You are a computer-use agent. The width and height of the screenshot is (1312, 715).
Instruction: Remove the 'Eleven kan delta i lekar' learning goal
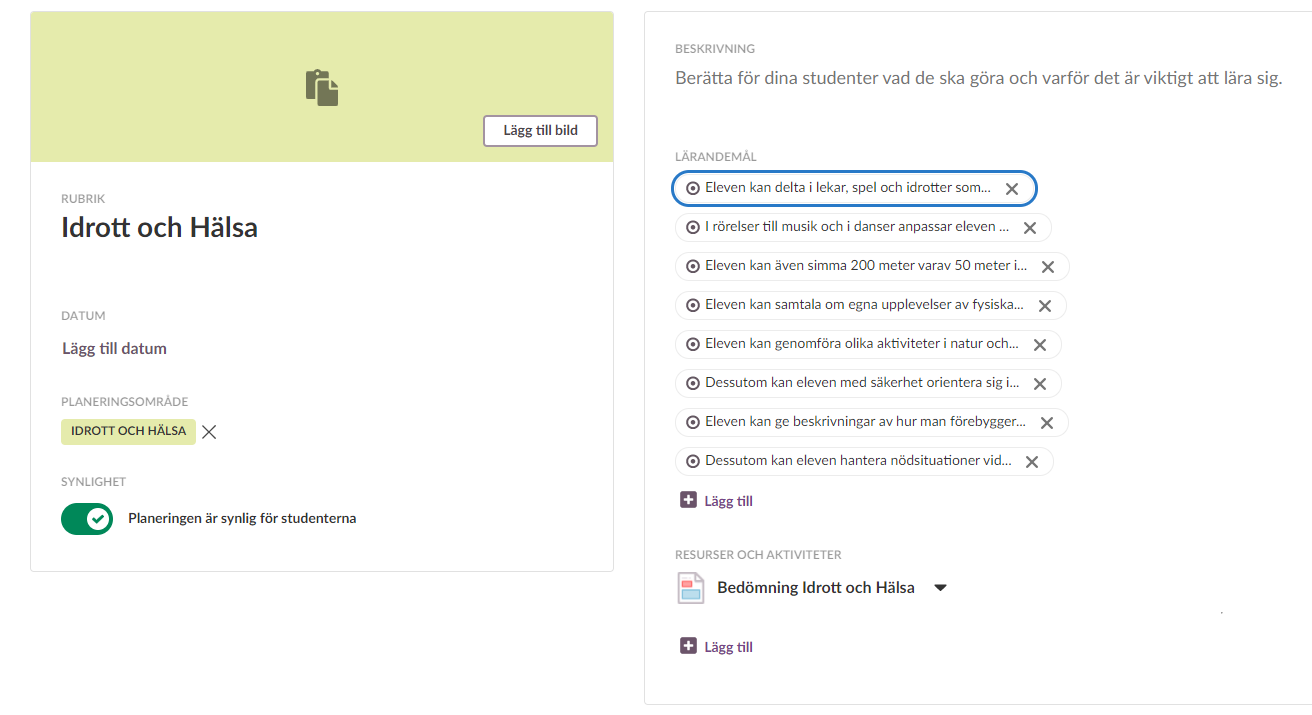(x=1011, y=189)
